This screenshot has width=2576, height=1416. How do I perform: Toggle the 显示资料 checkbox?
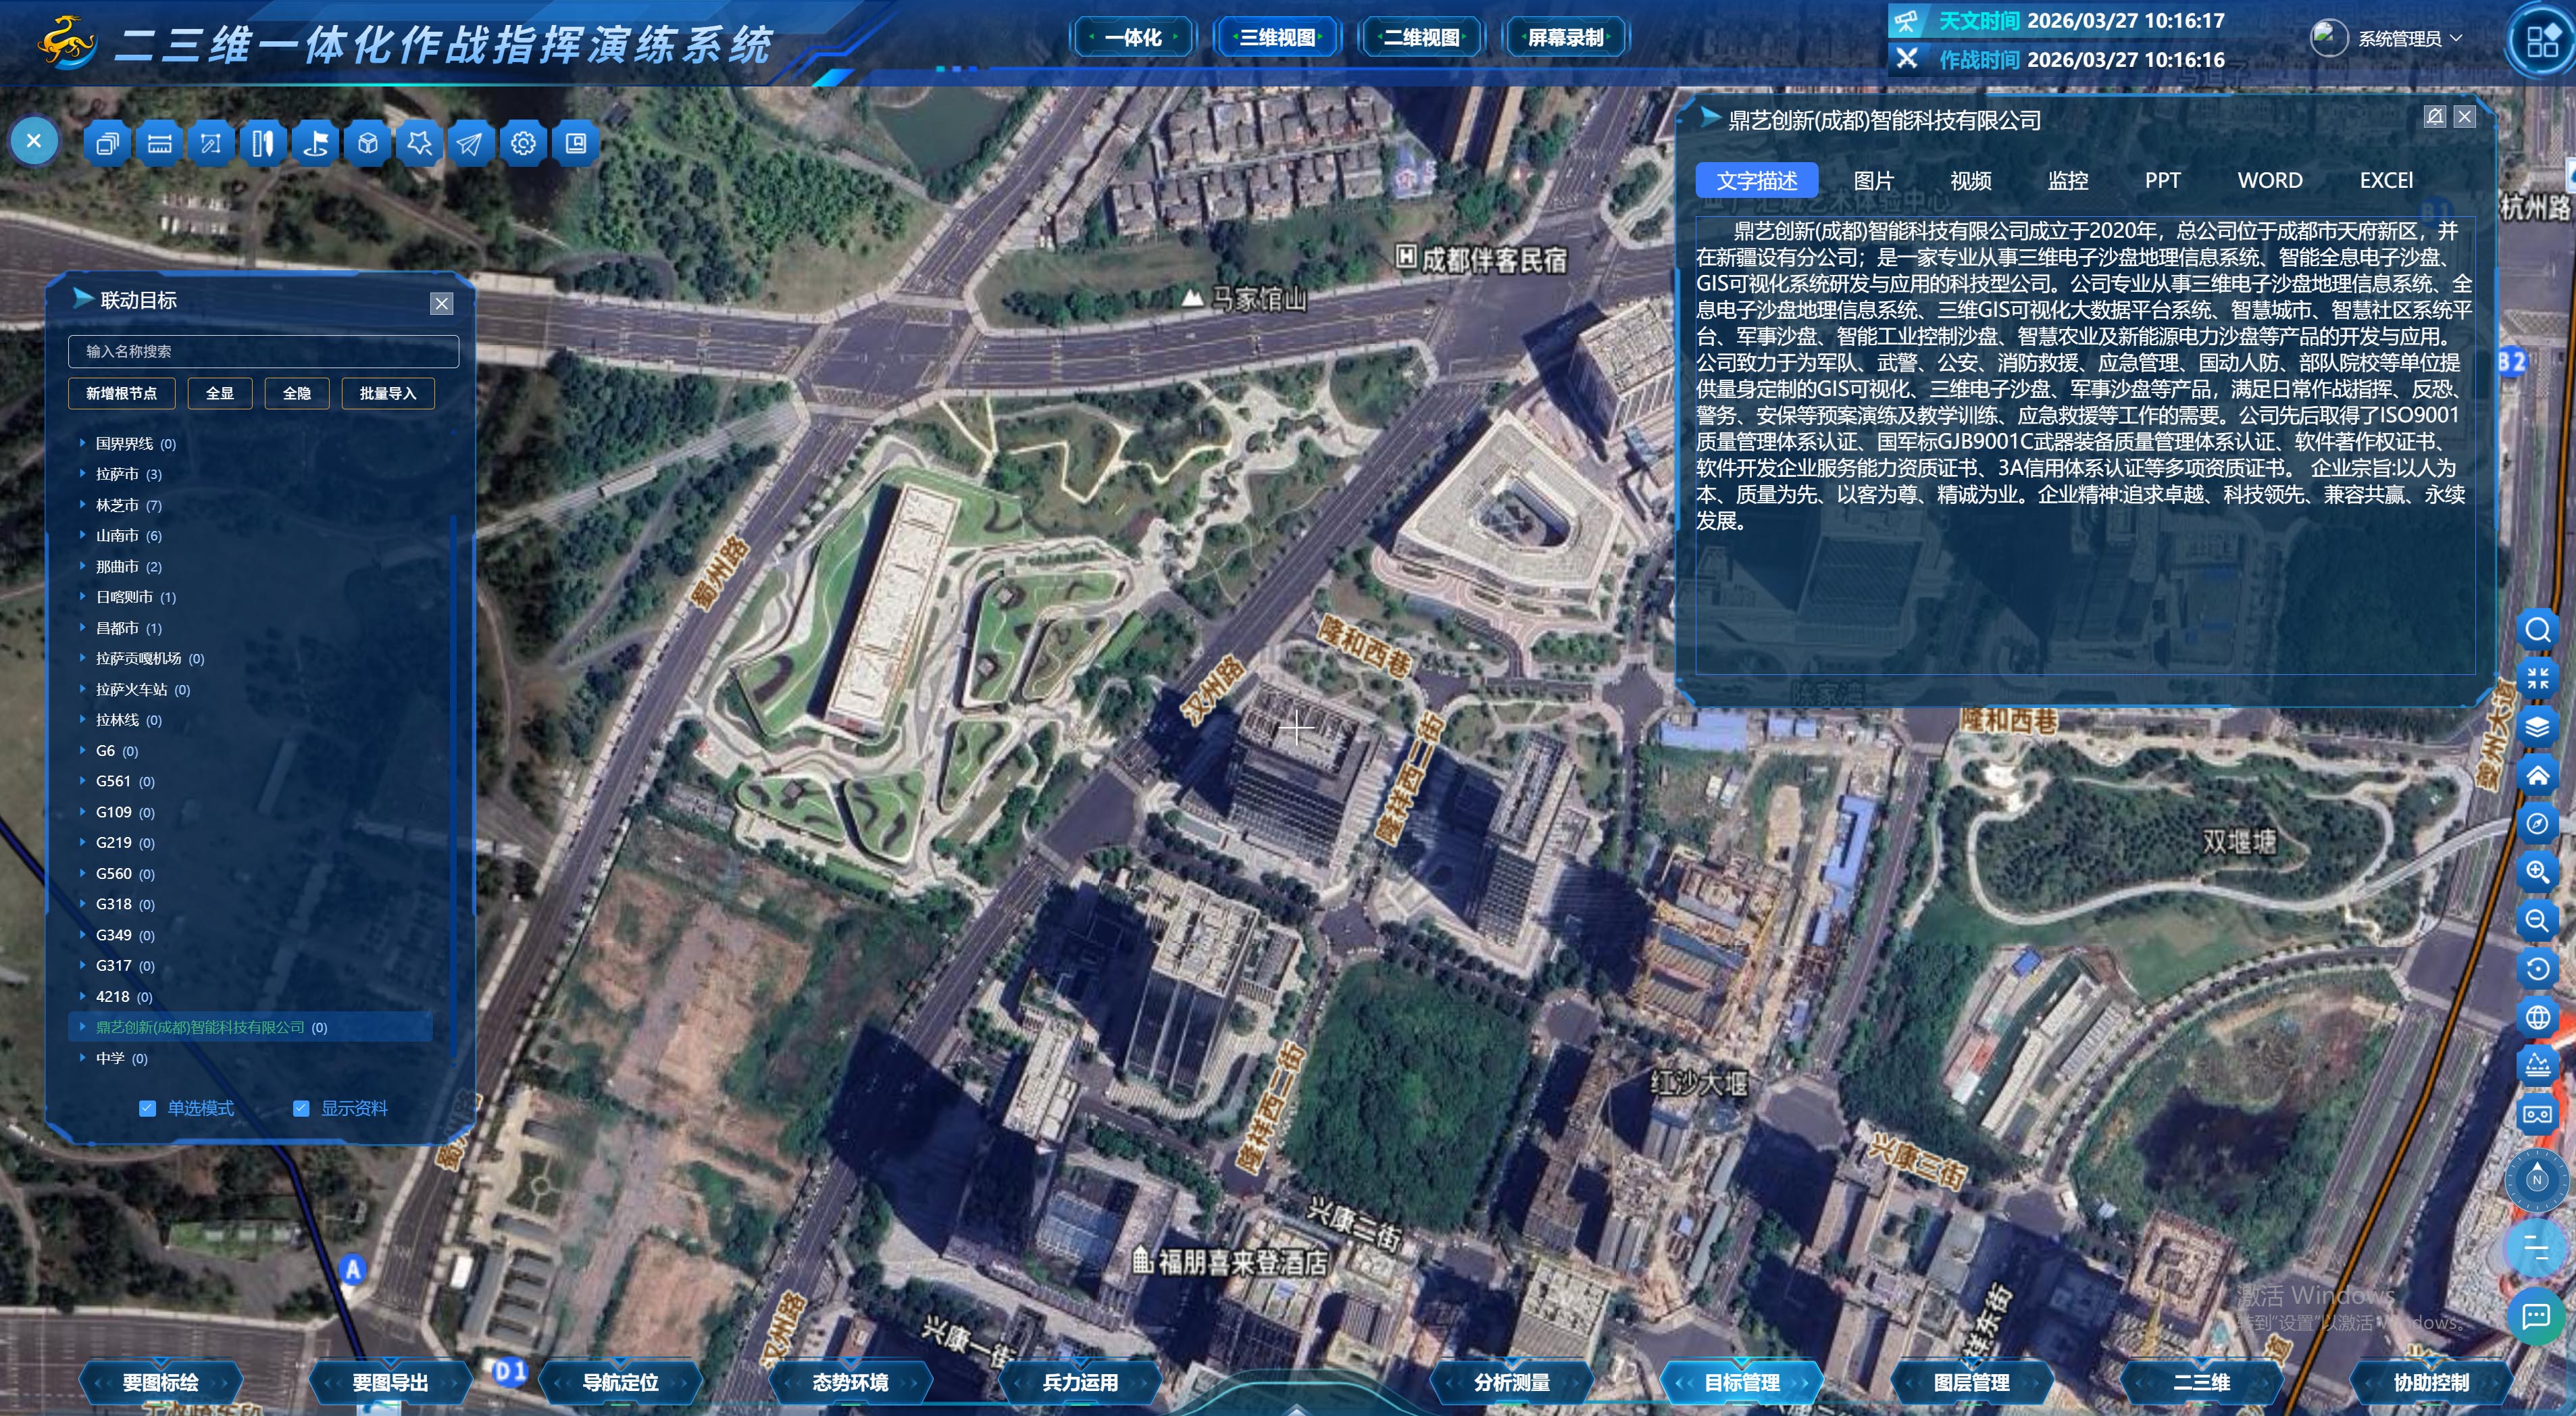(301, 1108)
